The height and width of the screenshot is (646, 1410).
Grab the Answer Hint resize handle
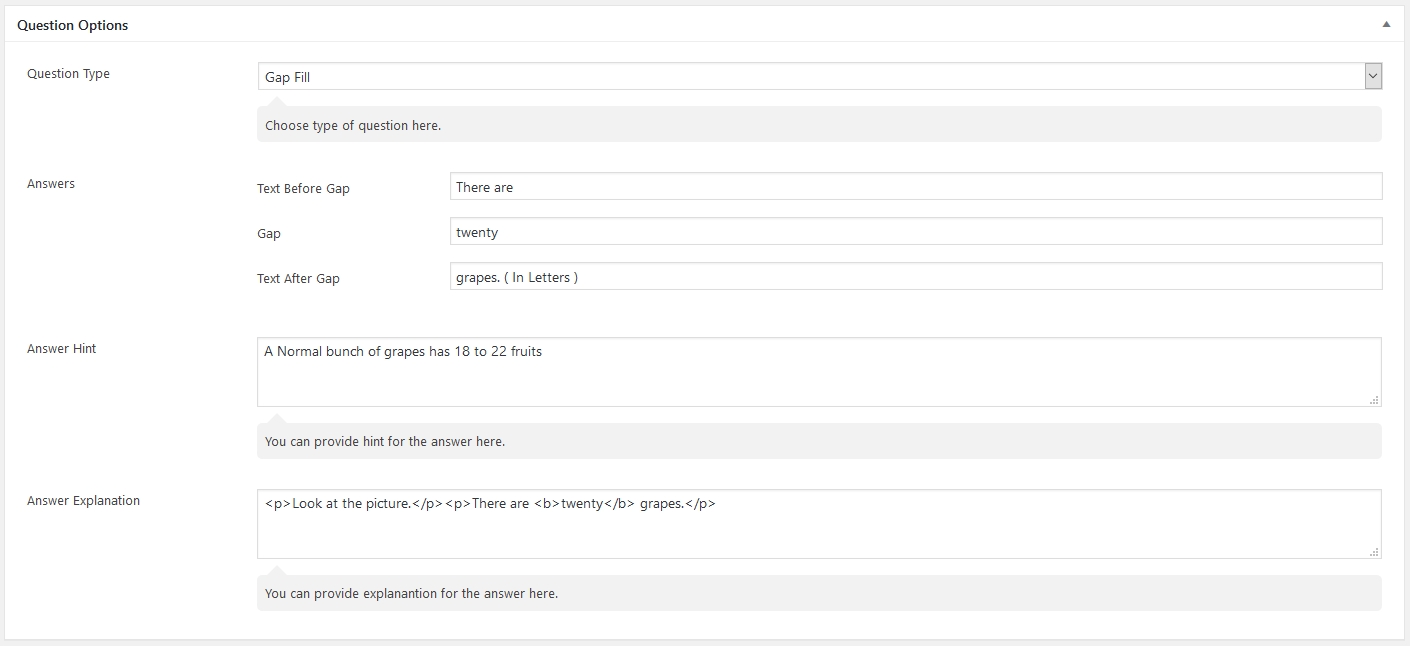(1376, 400)
